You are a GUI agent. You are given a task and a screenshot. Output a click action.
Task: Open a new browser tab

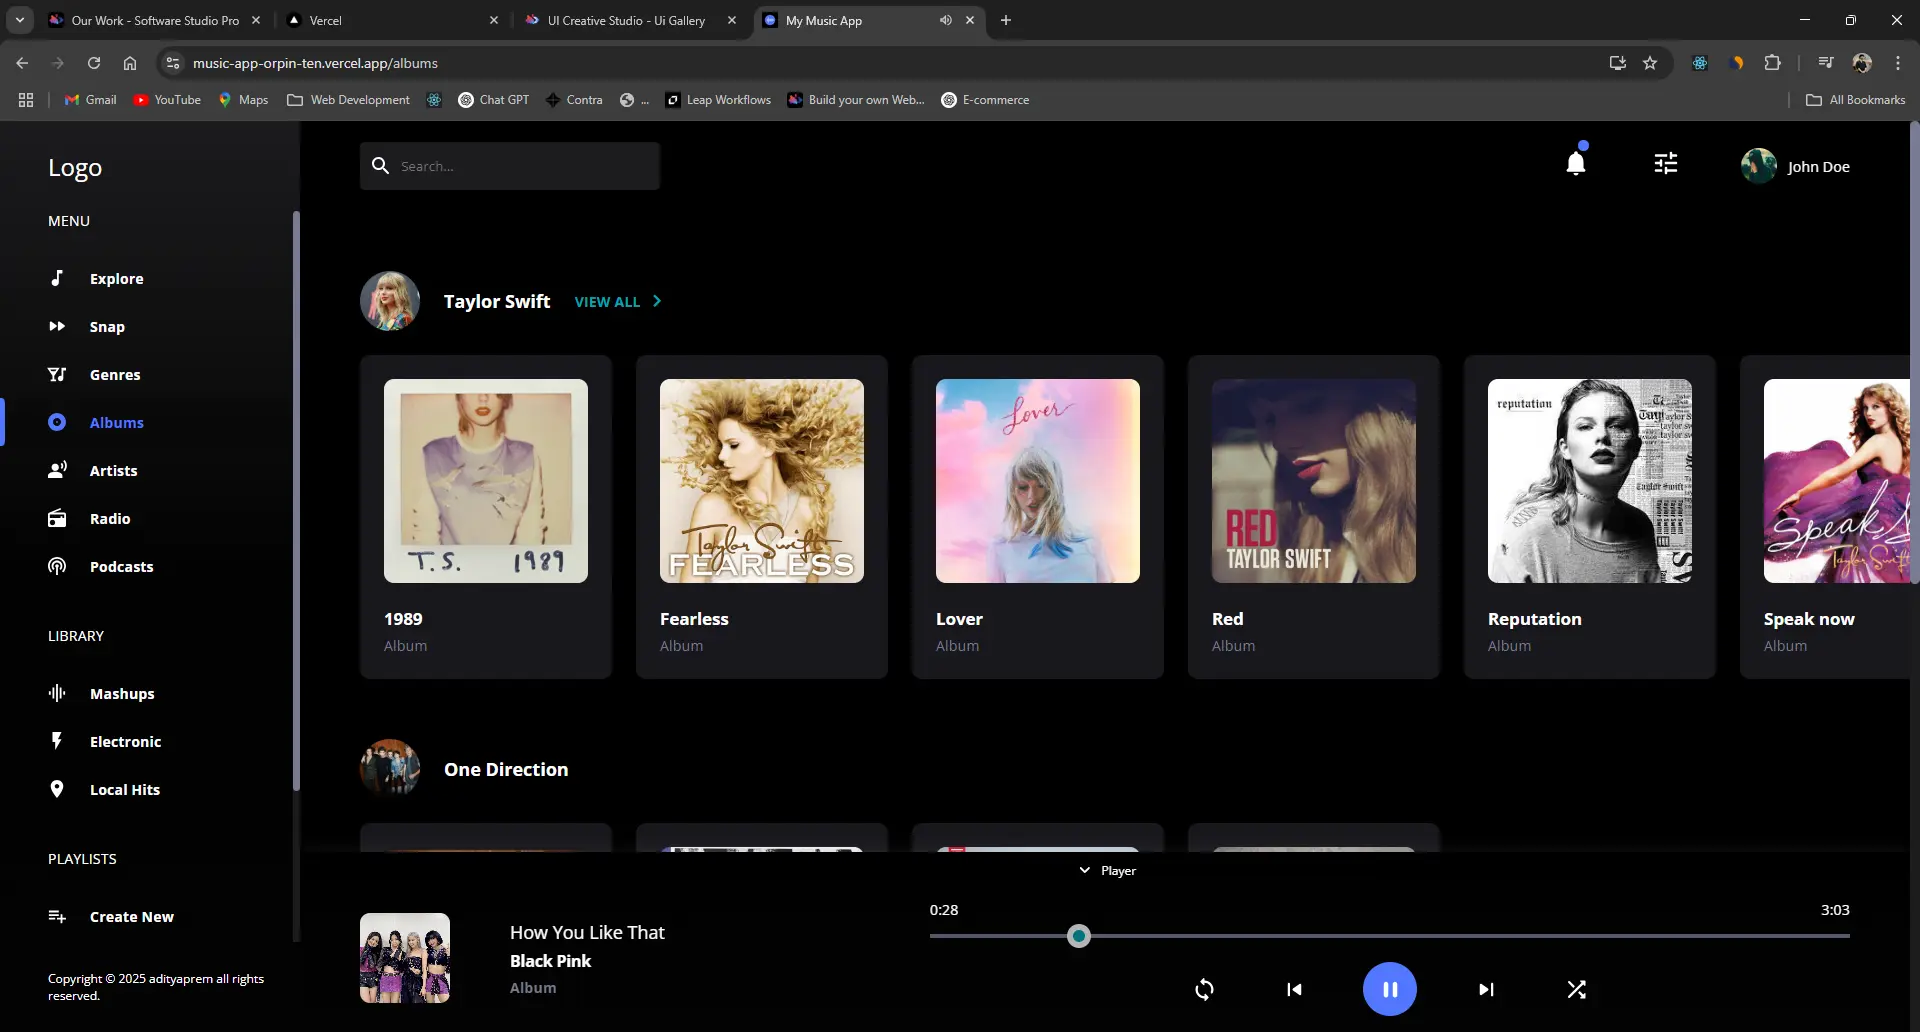1006,20
